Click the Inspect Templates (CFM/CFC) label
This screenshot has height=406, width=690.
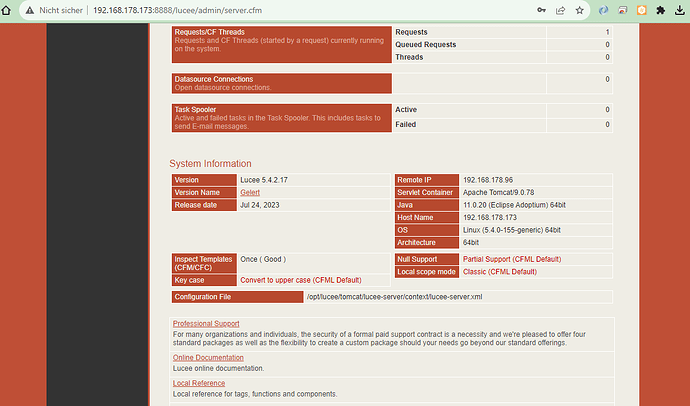[204, 263]
